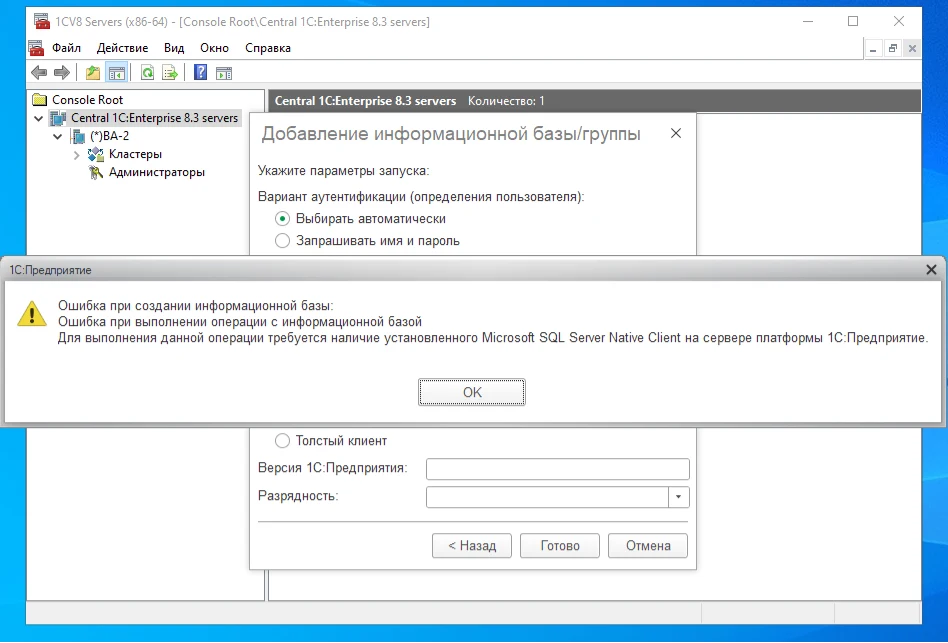Click the Up one level folder icon
This screenshot has width=948, height=643.
[93, 73]
